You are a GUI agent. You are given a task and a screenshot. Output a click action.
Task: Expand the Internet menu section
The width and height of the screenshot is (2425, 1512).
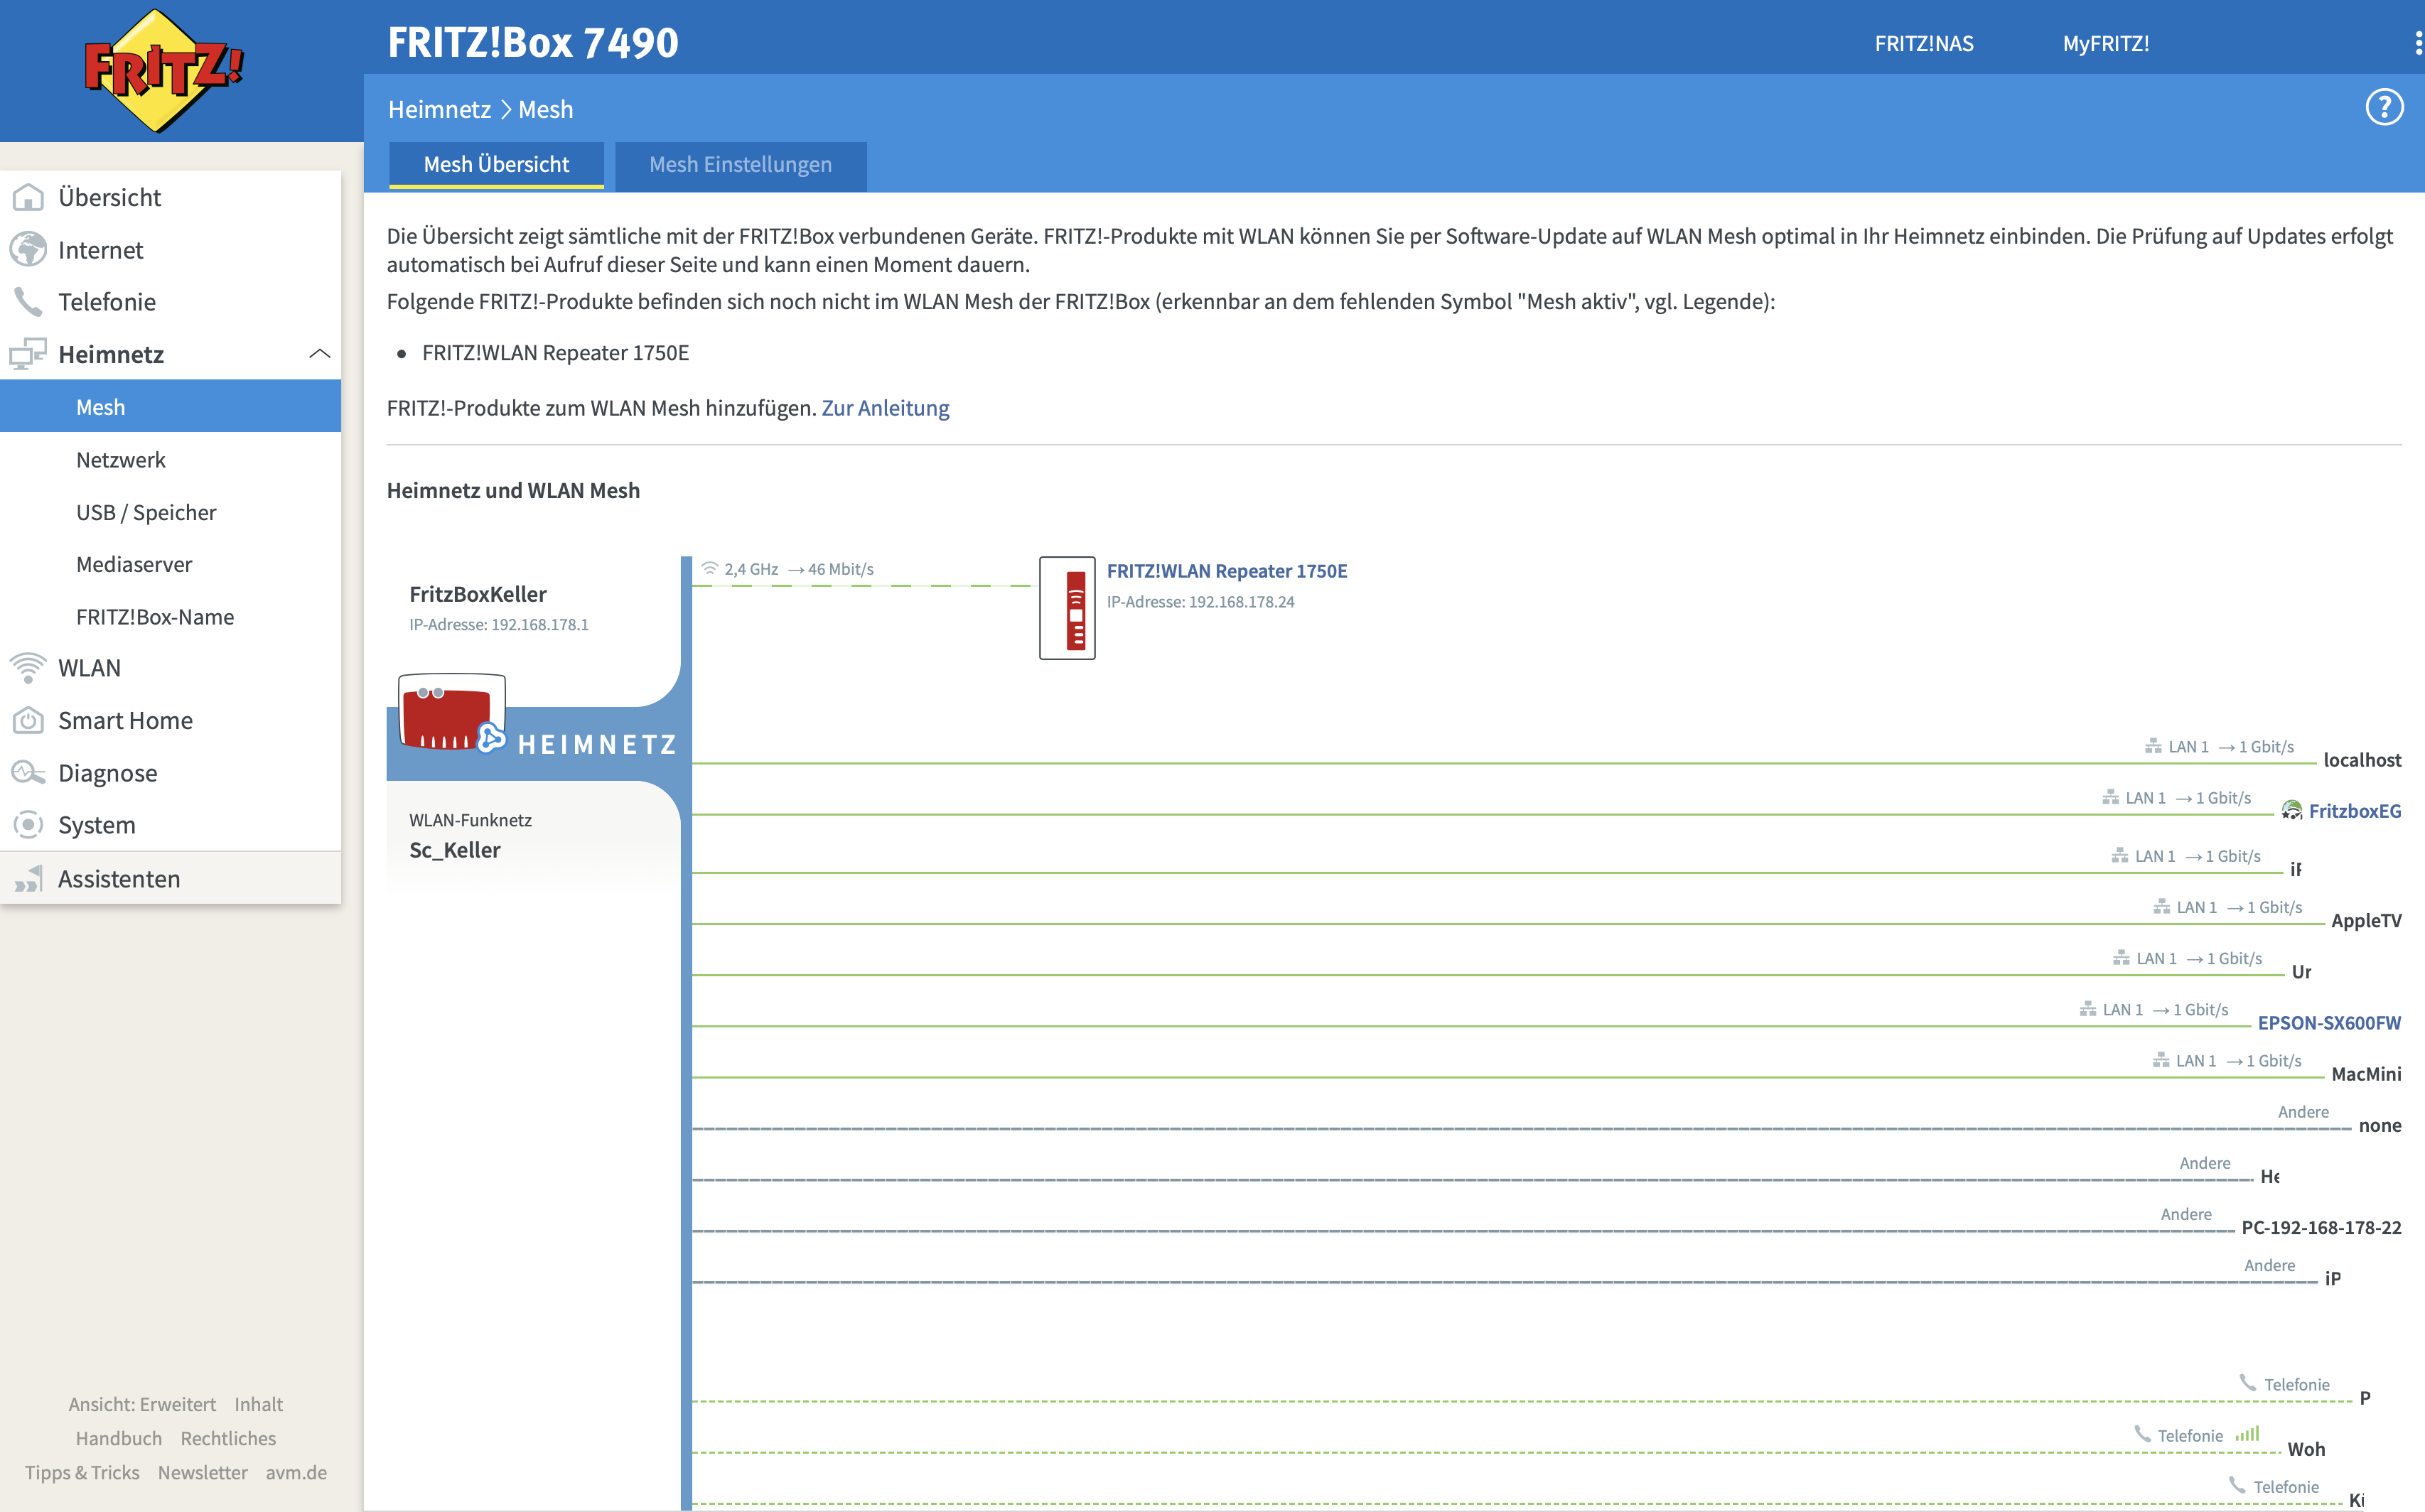[100, 250]
